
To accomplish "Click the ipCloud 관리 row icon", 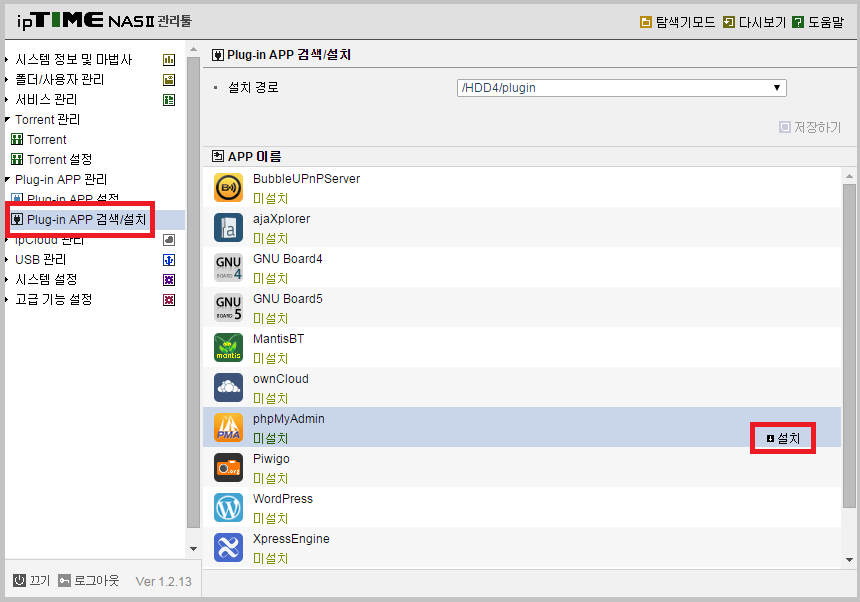I will 169,240.
